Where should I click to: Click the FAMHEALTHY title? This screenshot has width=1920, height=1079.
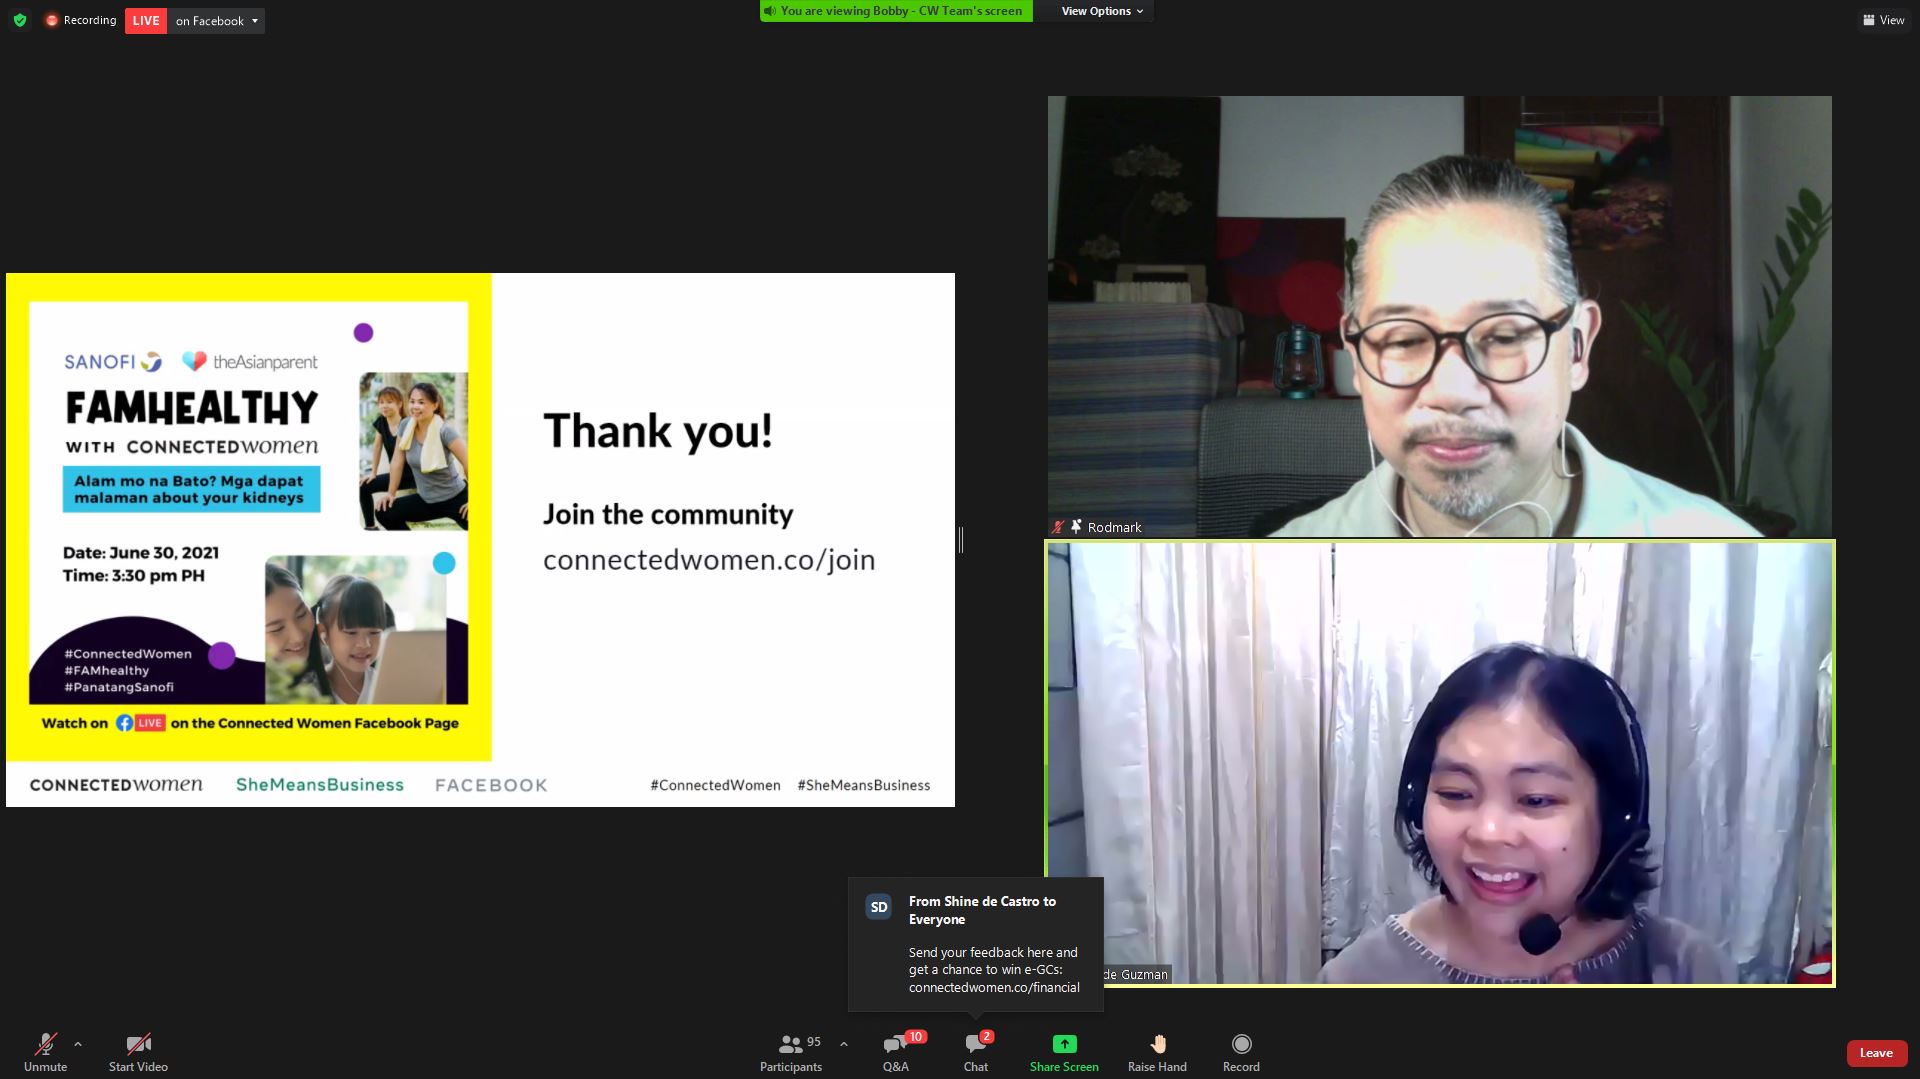click(x=192, y=407)
